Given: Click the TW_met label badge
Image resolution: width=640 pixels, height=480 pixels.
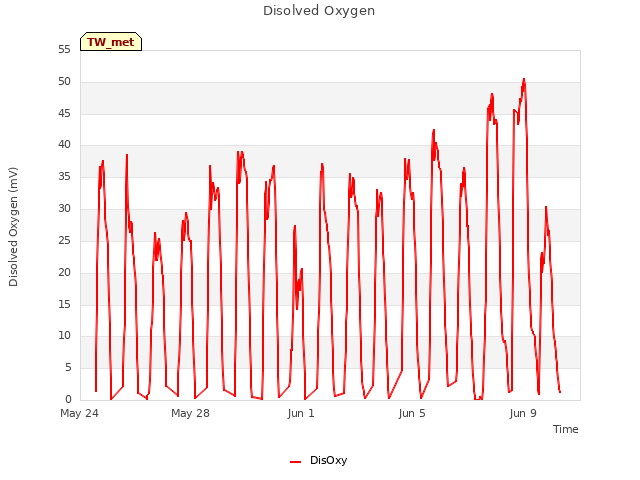Looking at the screenshot, I should (111, 42).
